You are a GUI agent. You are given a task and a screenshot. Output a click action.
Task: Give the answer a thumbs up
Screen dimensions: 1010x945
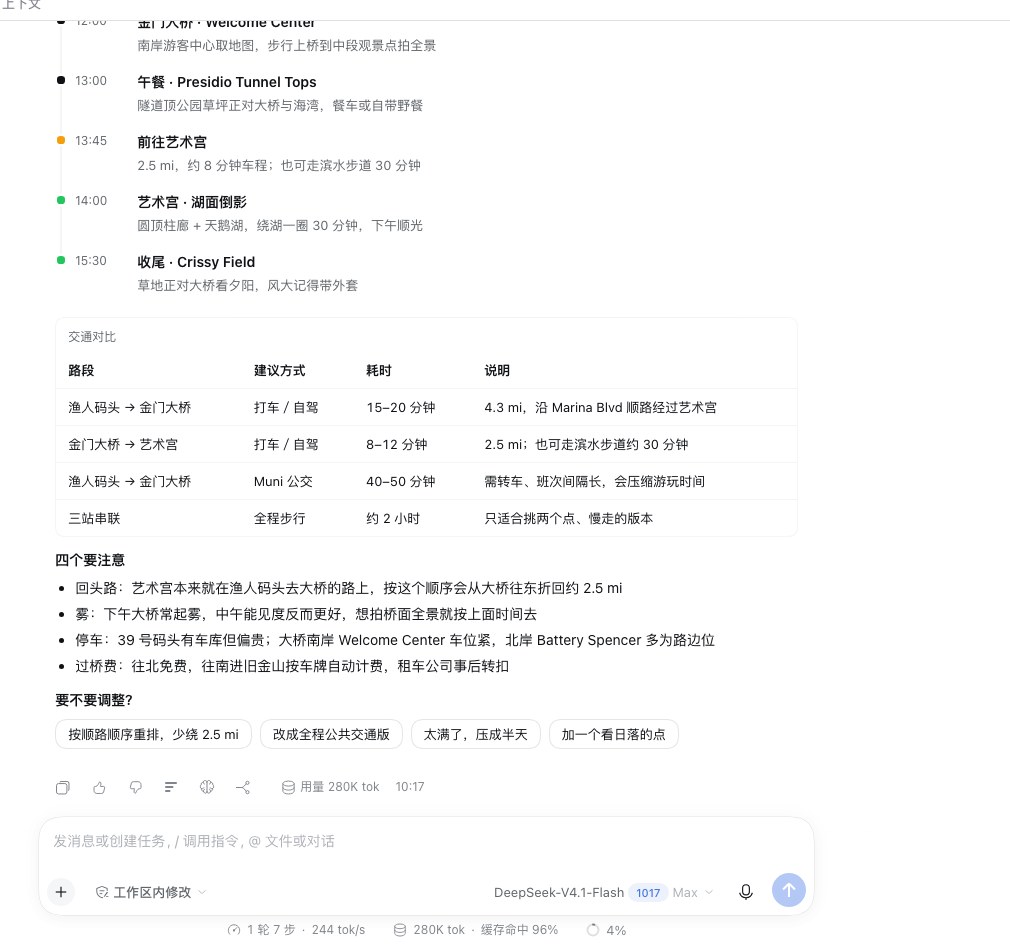coord(99,787)
